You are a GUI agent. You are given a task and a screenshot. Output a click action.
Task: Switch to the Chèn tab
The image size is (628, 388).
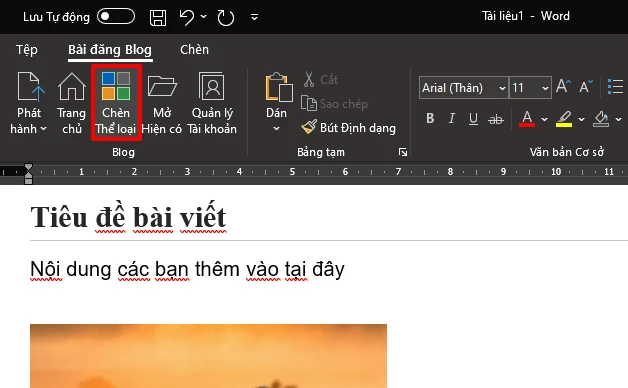(194, 50)
